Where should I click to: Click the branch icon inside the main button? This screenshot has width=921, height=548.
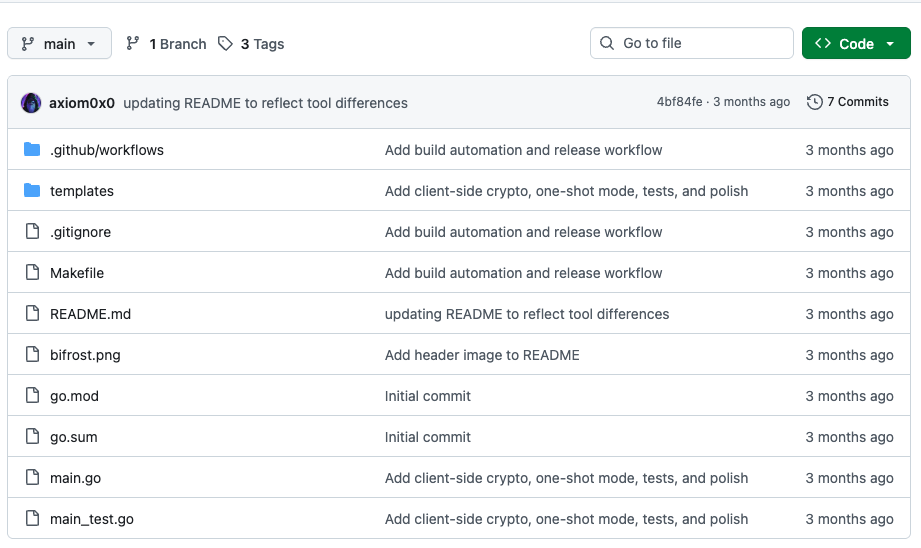click(28, 43)
